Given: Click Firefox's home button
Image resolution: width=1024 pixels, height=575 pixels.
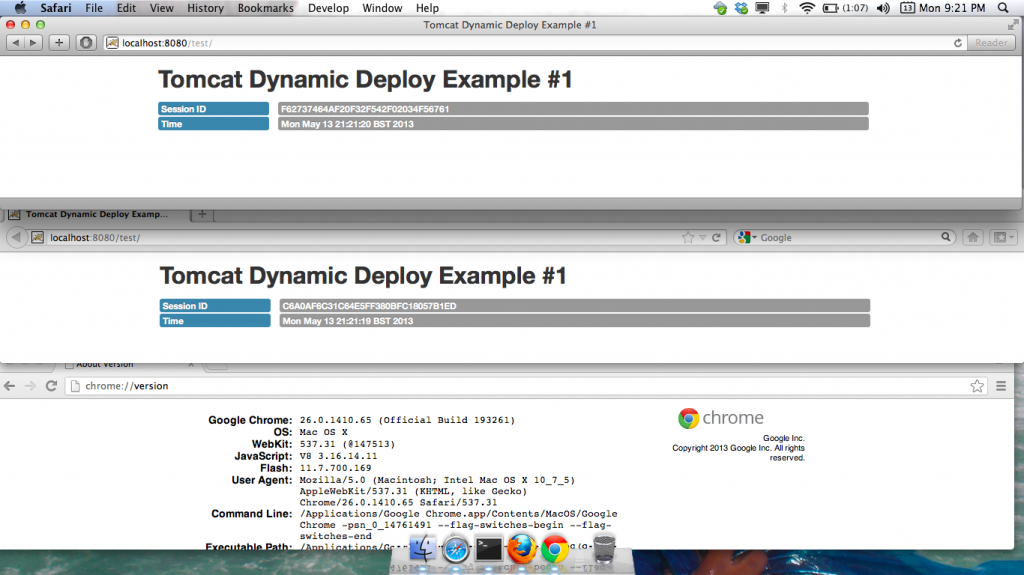Looking at the screenshot, I should click(x=972, y=238).
